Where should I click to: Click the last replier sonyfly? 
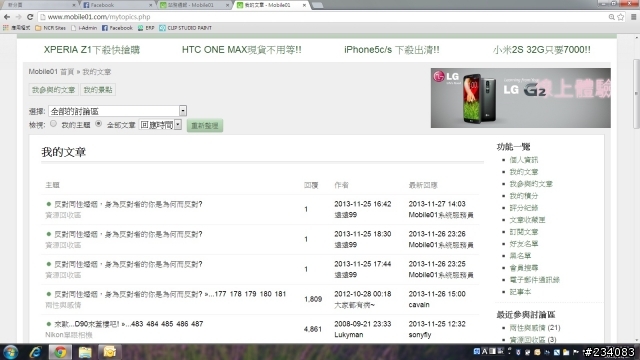tap(420, 335)
